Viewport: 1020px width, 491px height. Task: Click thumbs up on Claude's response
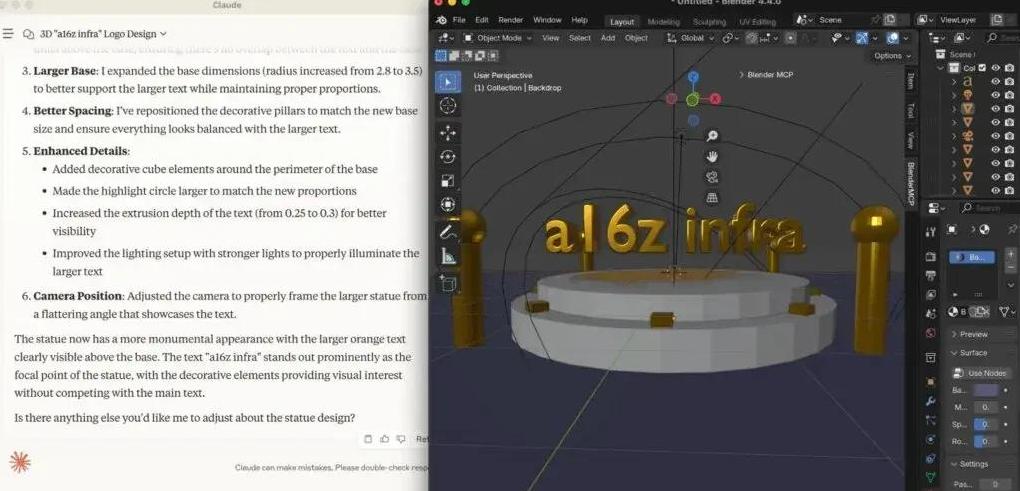click(384, 439)
